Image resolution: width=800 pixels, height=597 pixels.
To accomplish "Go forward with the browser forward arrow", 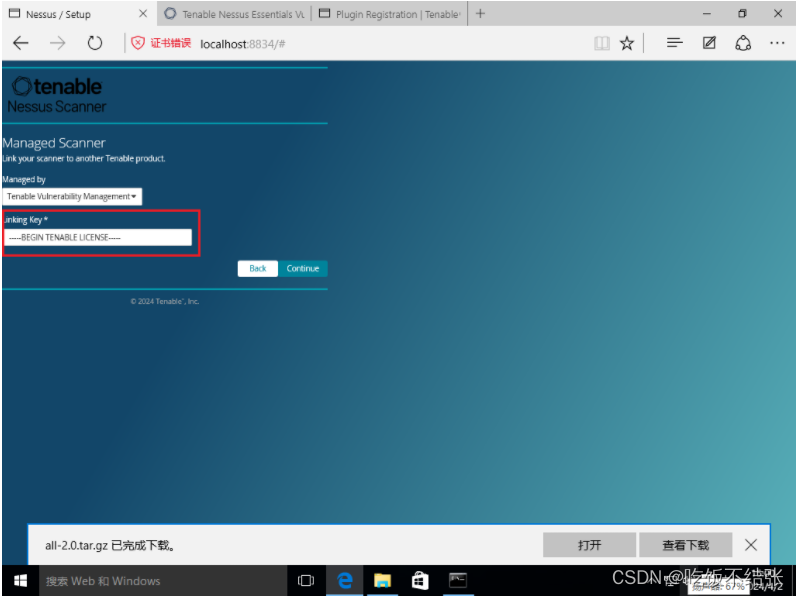I will point(58,43).
